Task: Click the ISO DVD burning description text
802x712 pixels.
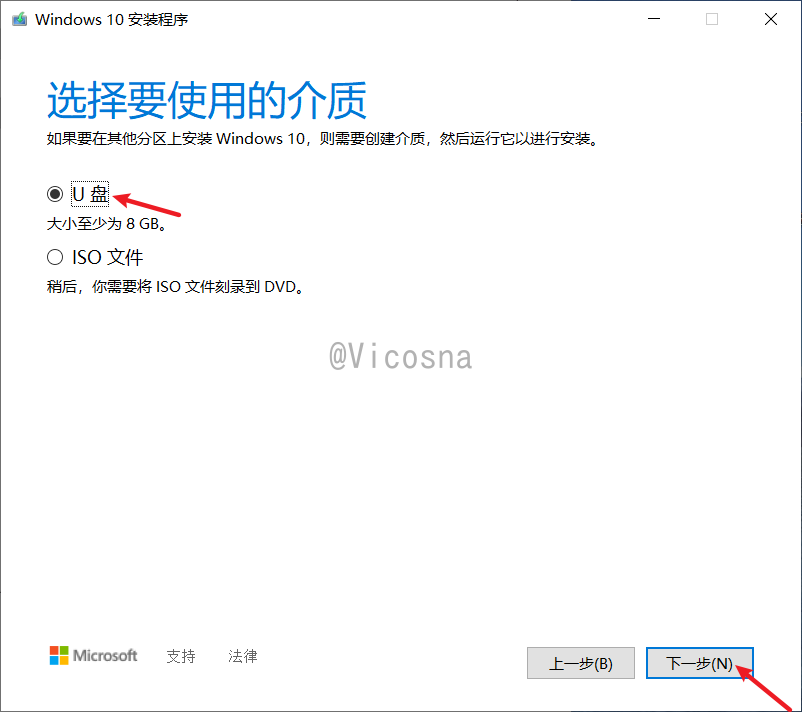Action: pos(175,286)
